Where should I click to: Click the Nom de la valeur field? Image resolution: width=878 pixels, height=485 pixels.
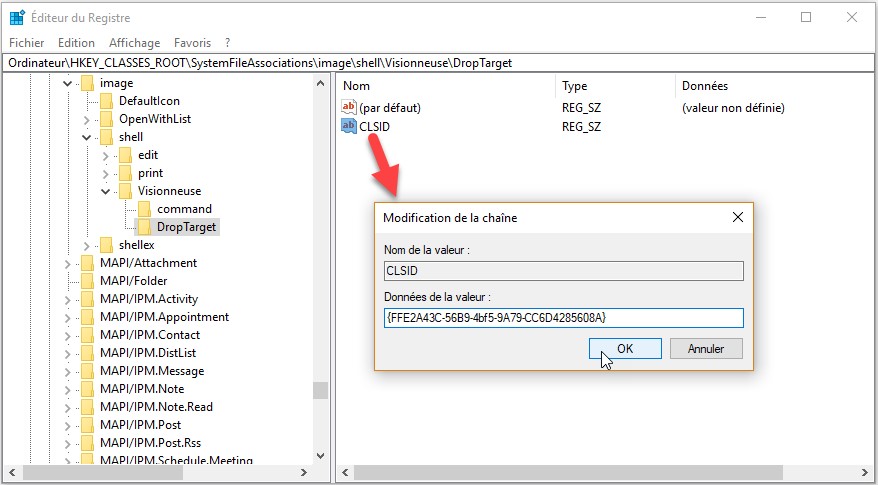[564, 271]
